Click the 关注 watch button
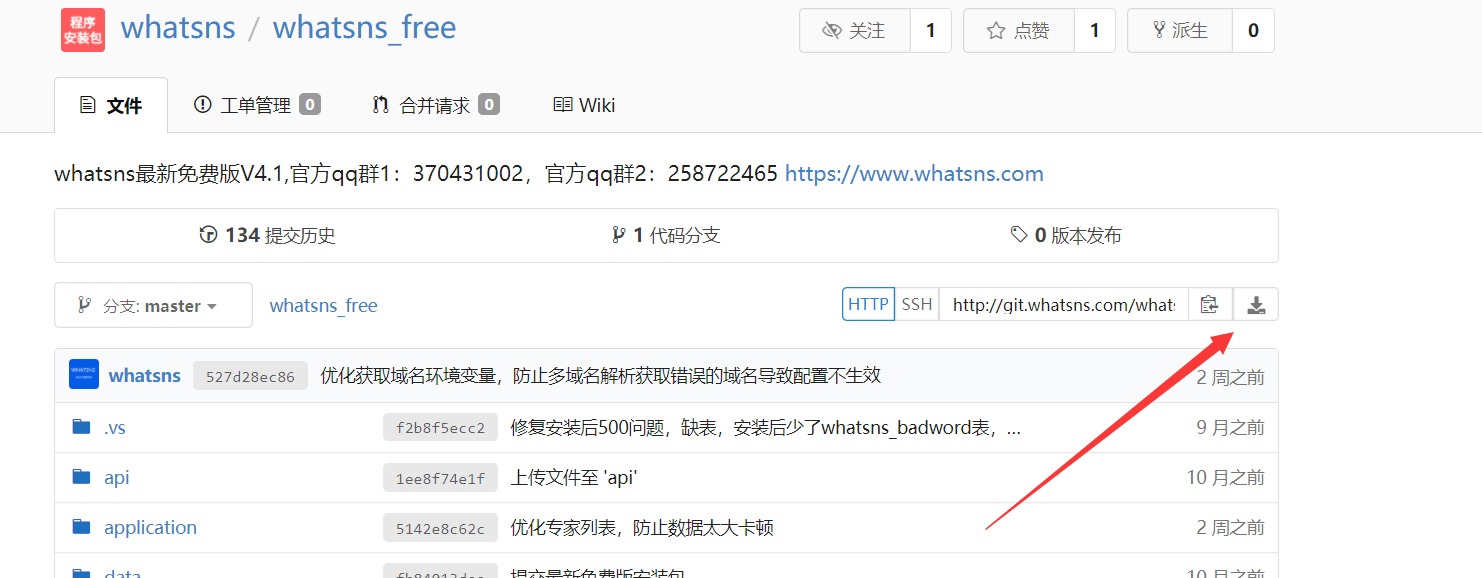1482x578 pixels. pos(855,31)
